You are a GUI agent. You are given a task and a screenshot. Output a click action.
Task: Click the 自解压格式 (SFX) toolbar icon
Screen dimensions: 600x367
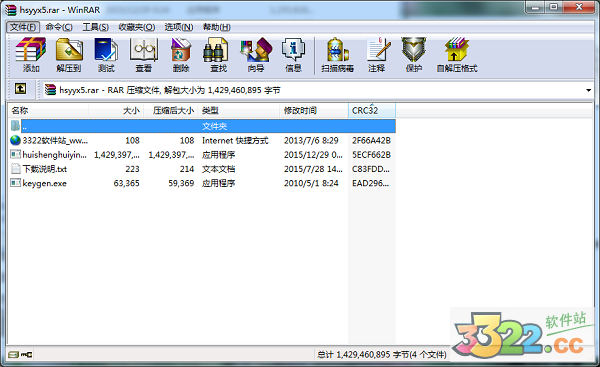457,50
